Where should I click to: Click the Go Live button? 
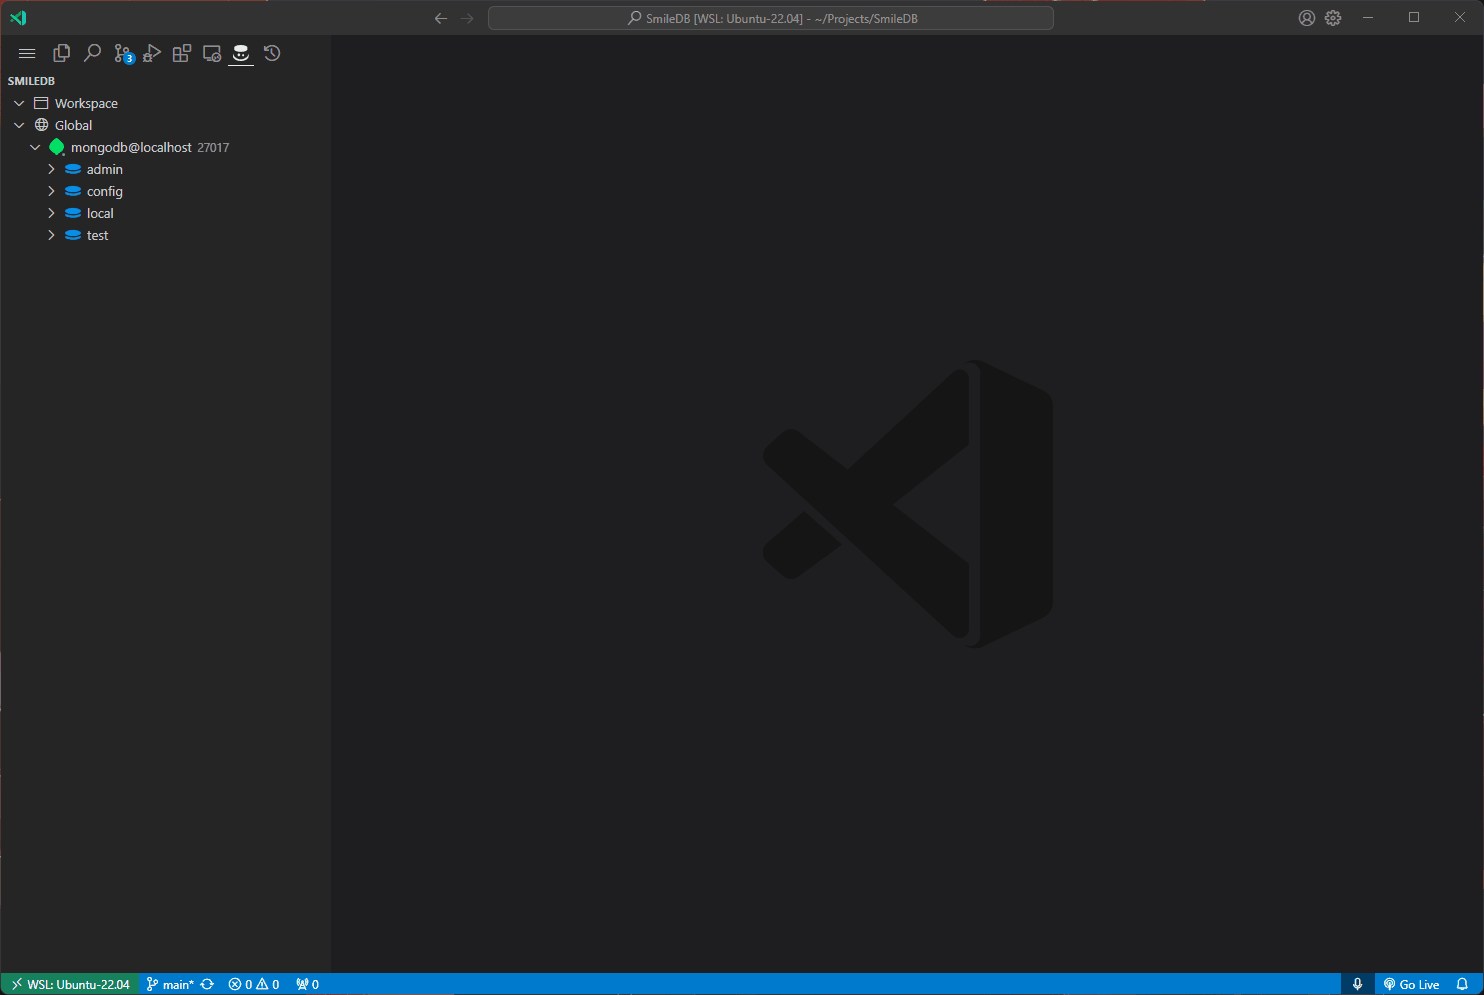(1411, 984)
